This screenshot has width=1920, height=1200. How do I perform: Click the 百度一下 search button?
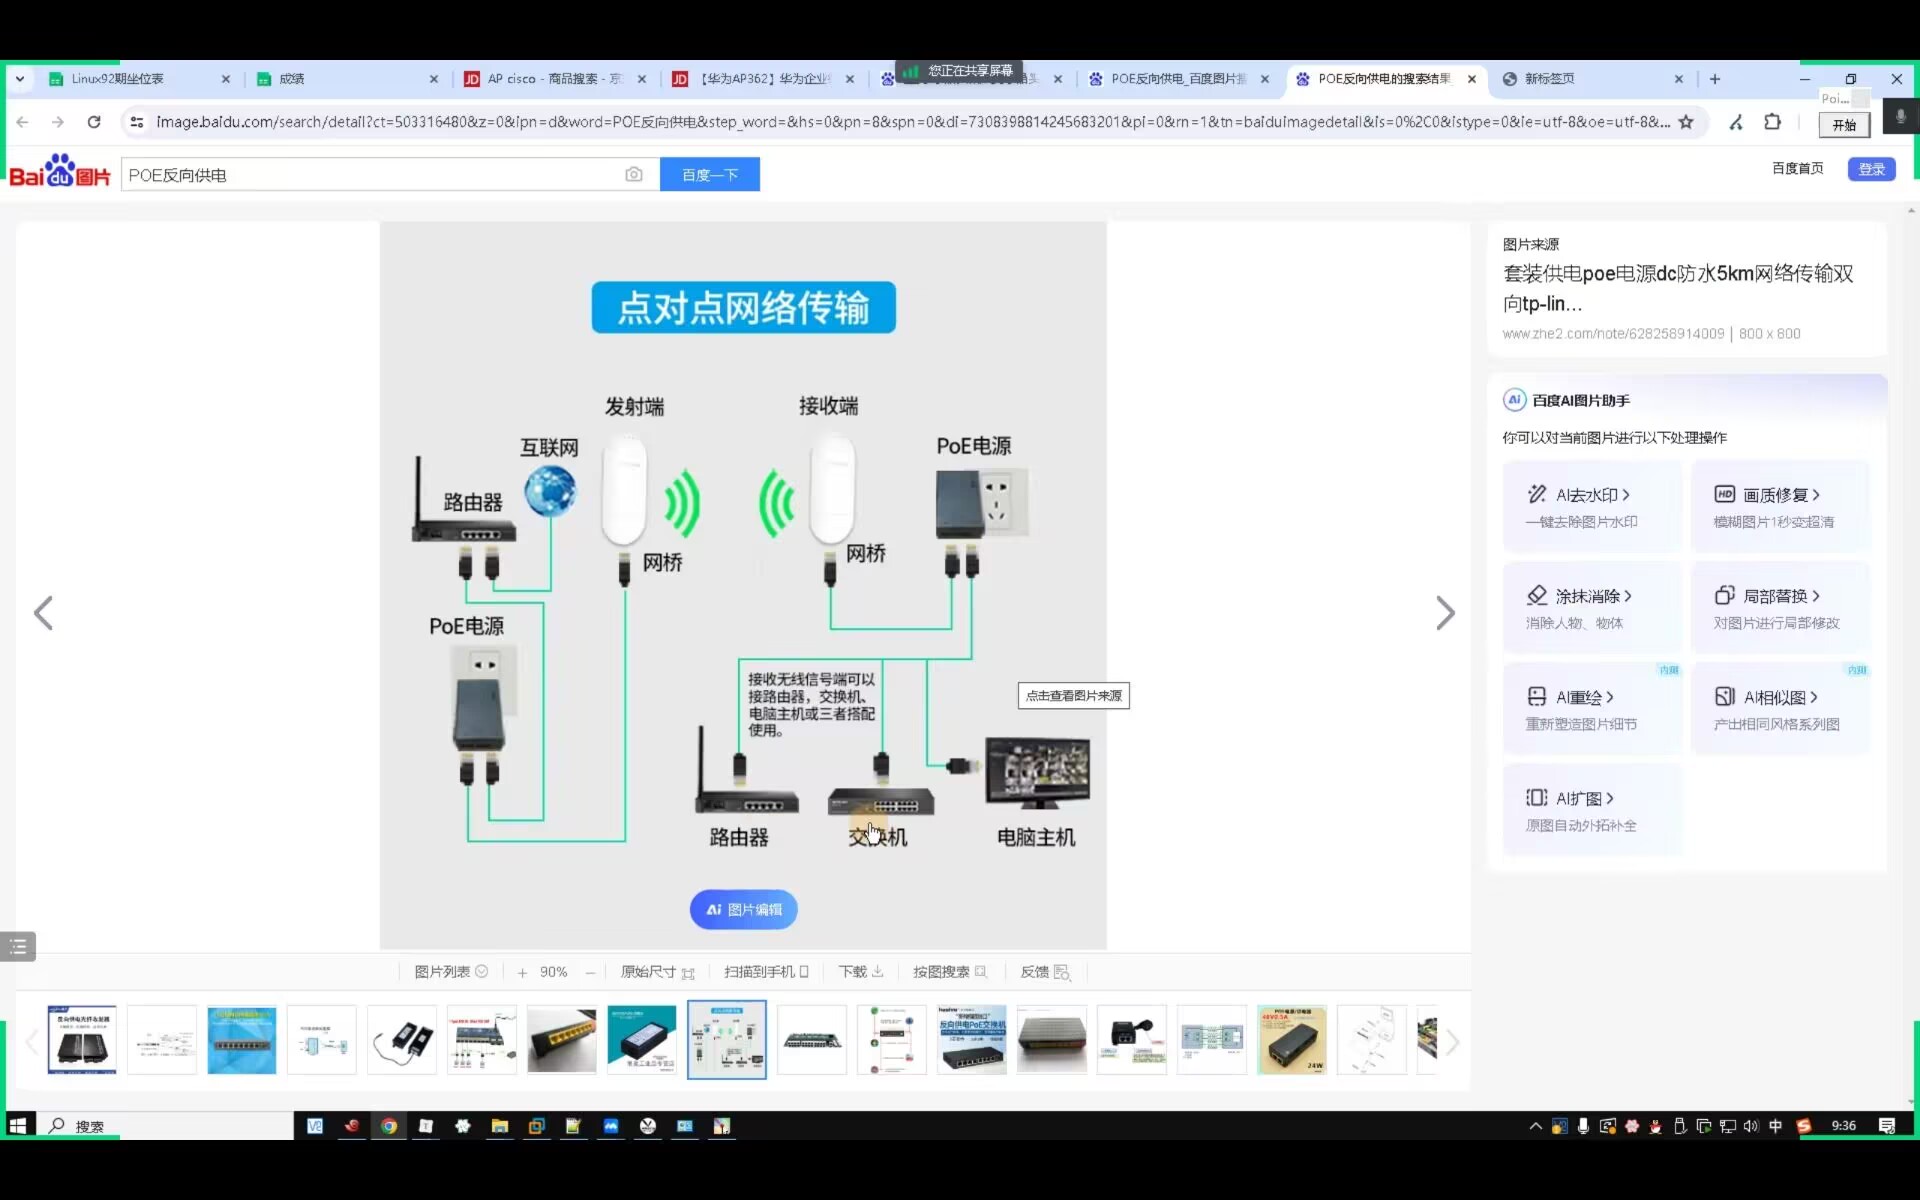(x=709, y=174)
